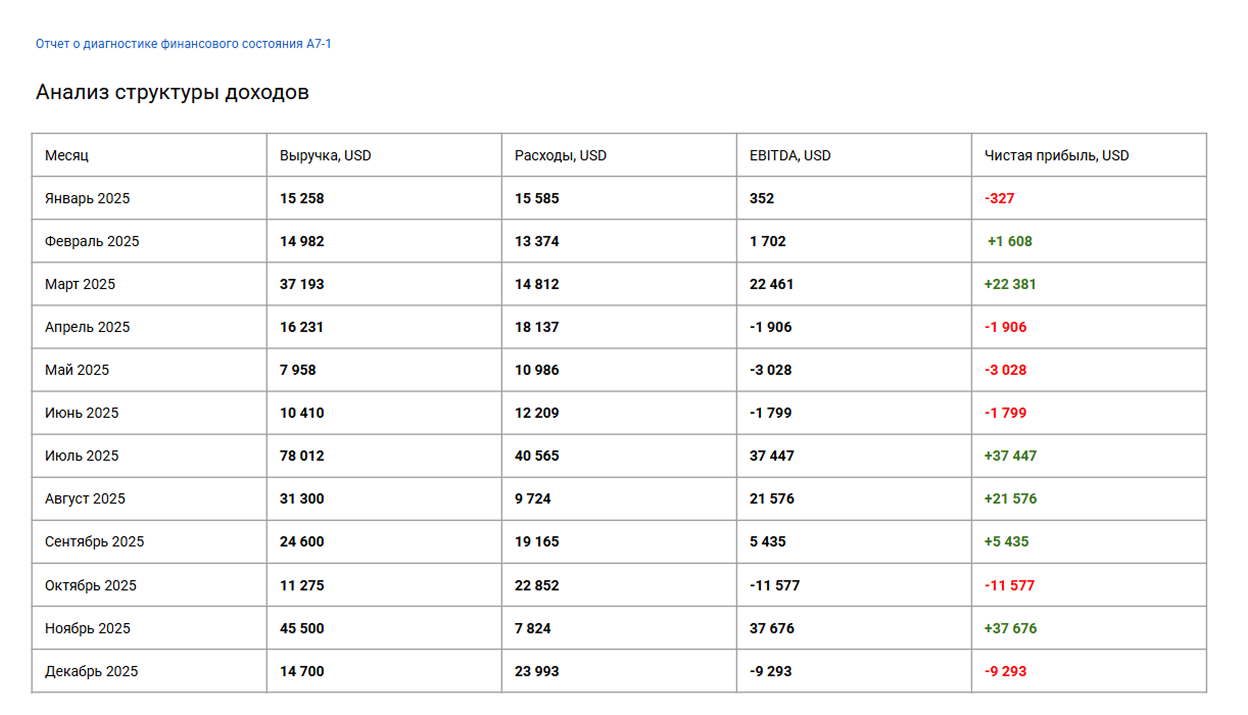This screenshot has width=1248, height=715.
Task: Click July revenue cell 78 012
Action: click(x=302, y=456)
